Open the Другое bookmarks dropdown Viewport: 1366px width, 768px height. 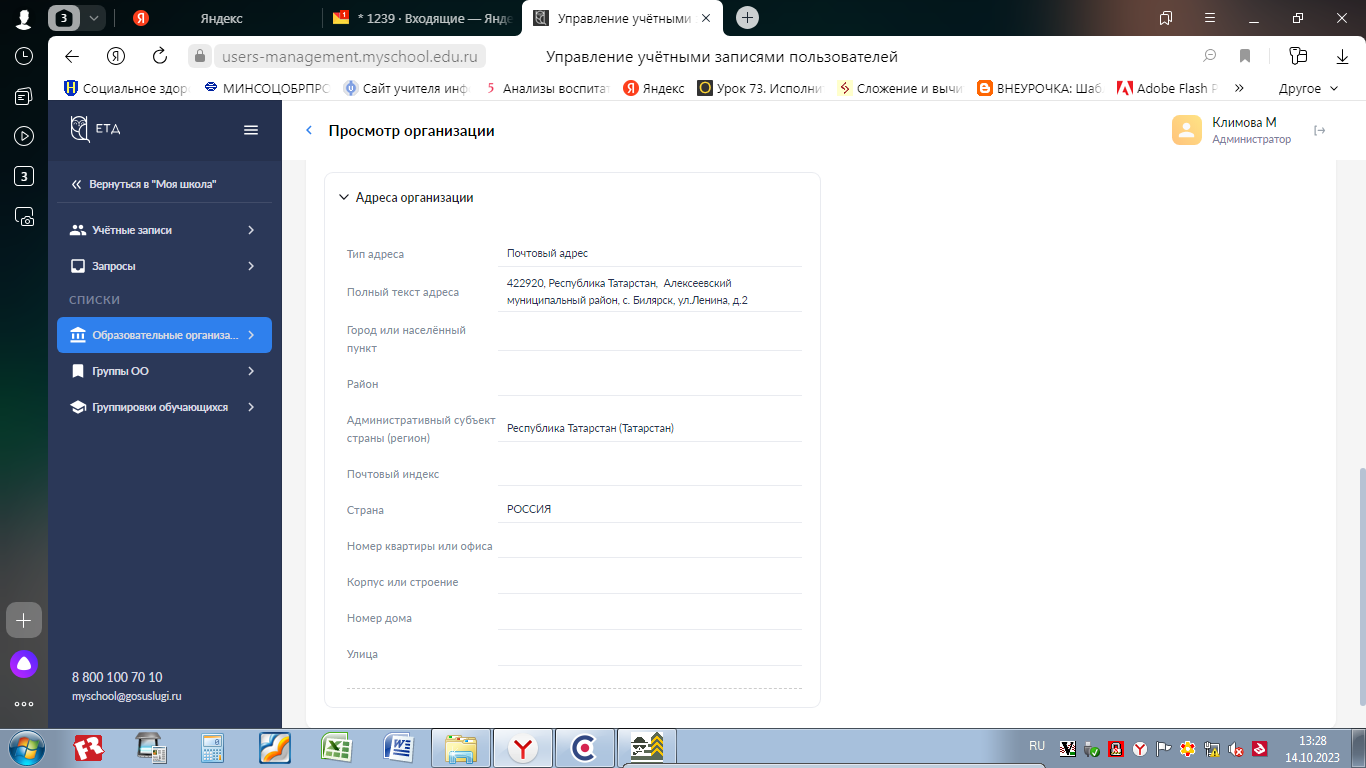coord(1308,88)
